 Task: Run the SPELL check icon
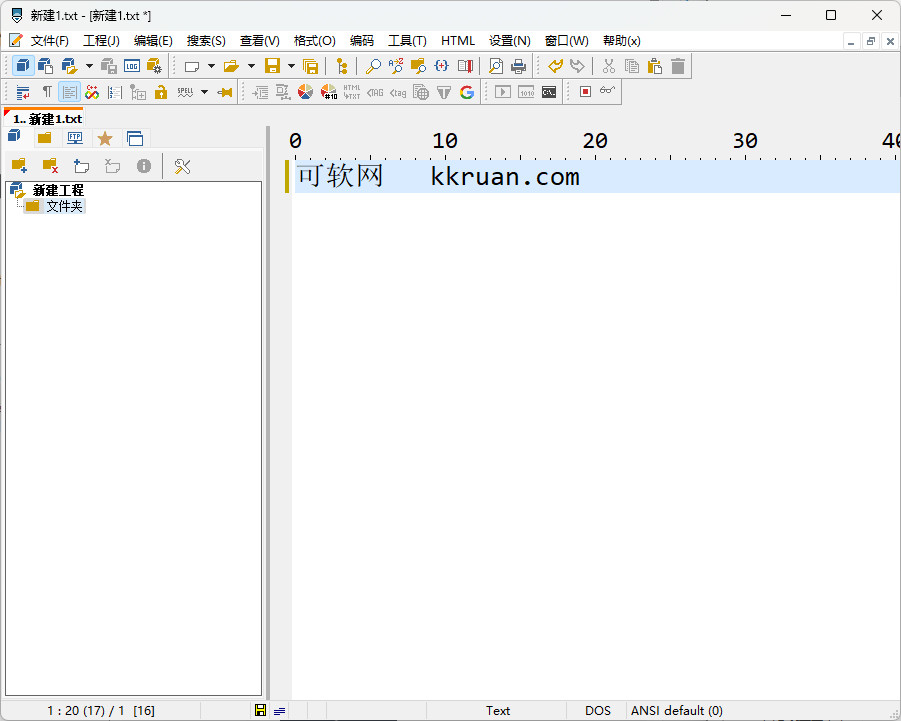(185, 92)
